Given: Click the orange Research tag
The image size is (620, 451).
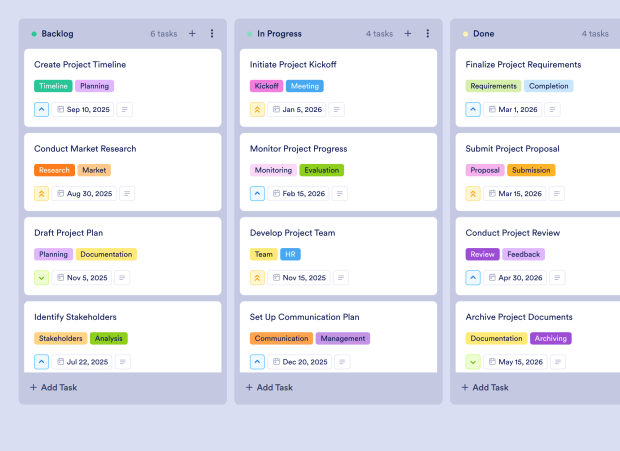Looking at the screenshot, I should pos(54,170).
